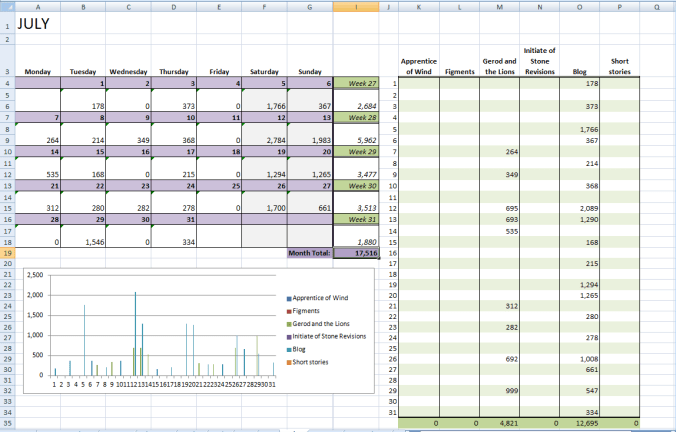Select row header 19
The height and width of the screenshot is (432, 676).
[7, 253]
